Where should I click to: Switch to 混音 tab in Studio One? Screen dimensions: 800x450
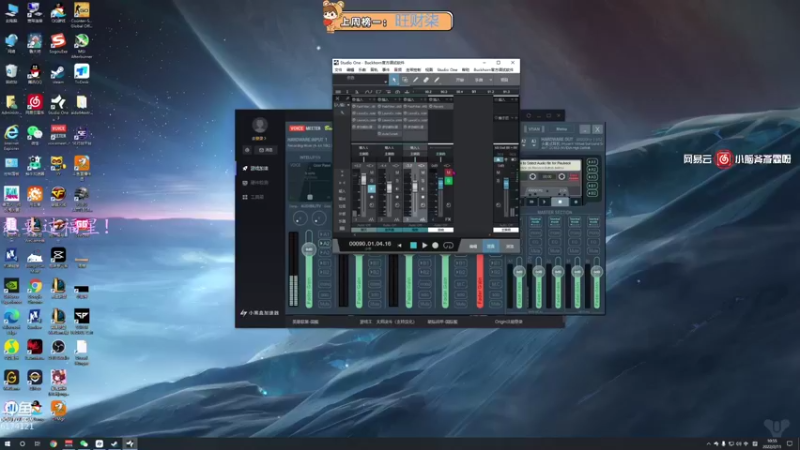491,246
